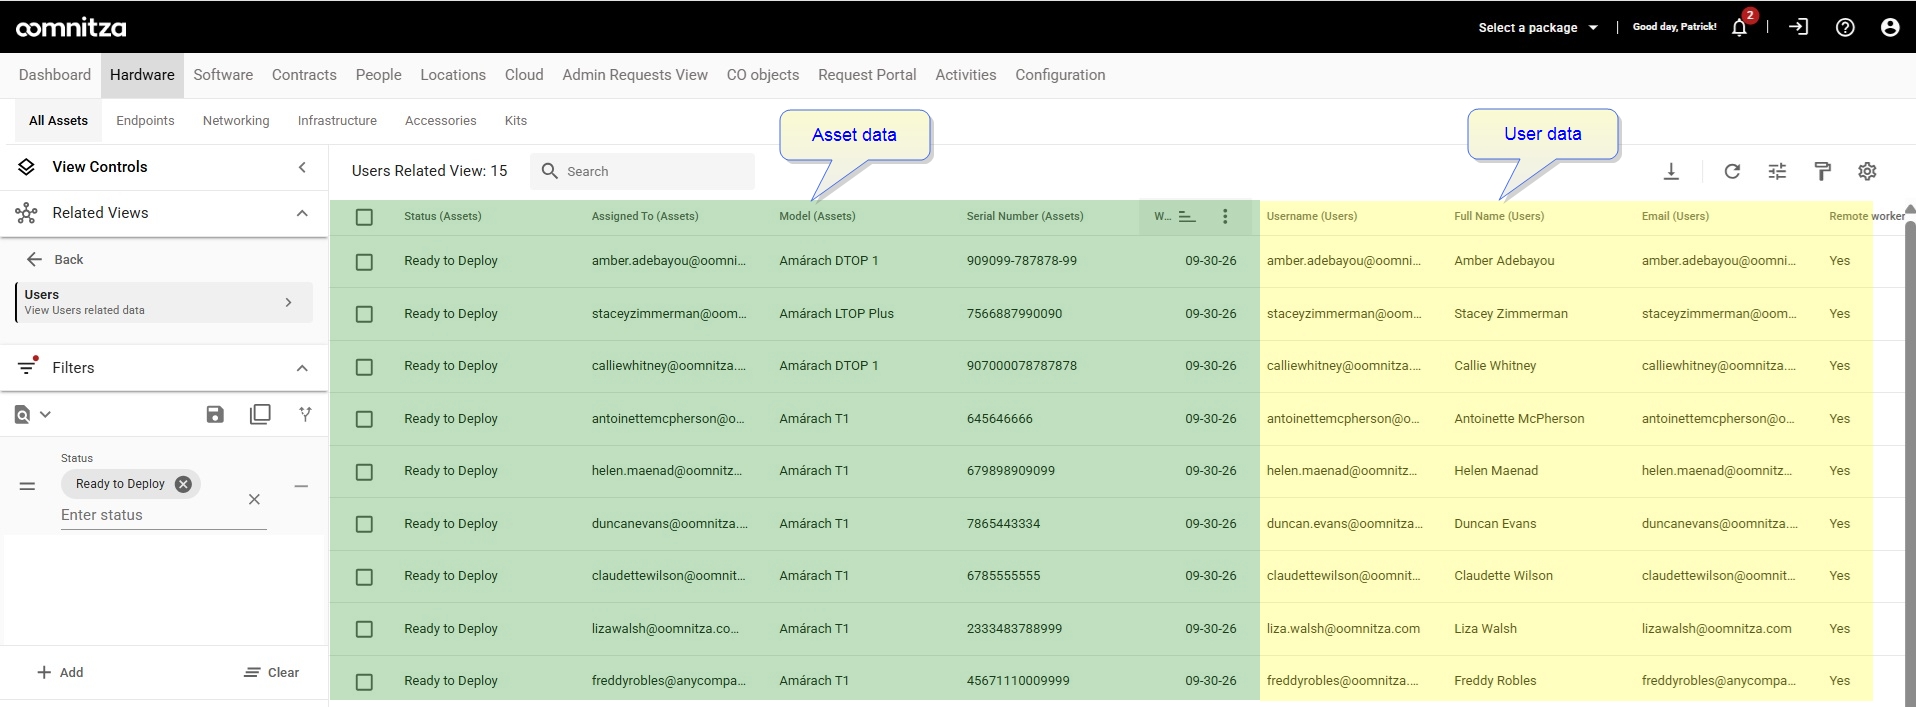Click the asset search field

click(642, 171)
